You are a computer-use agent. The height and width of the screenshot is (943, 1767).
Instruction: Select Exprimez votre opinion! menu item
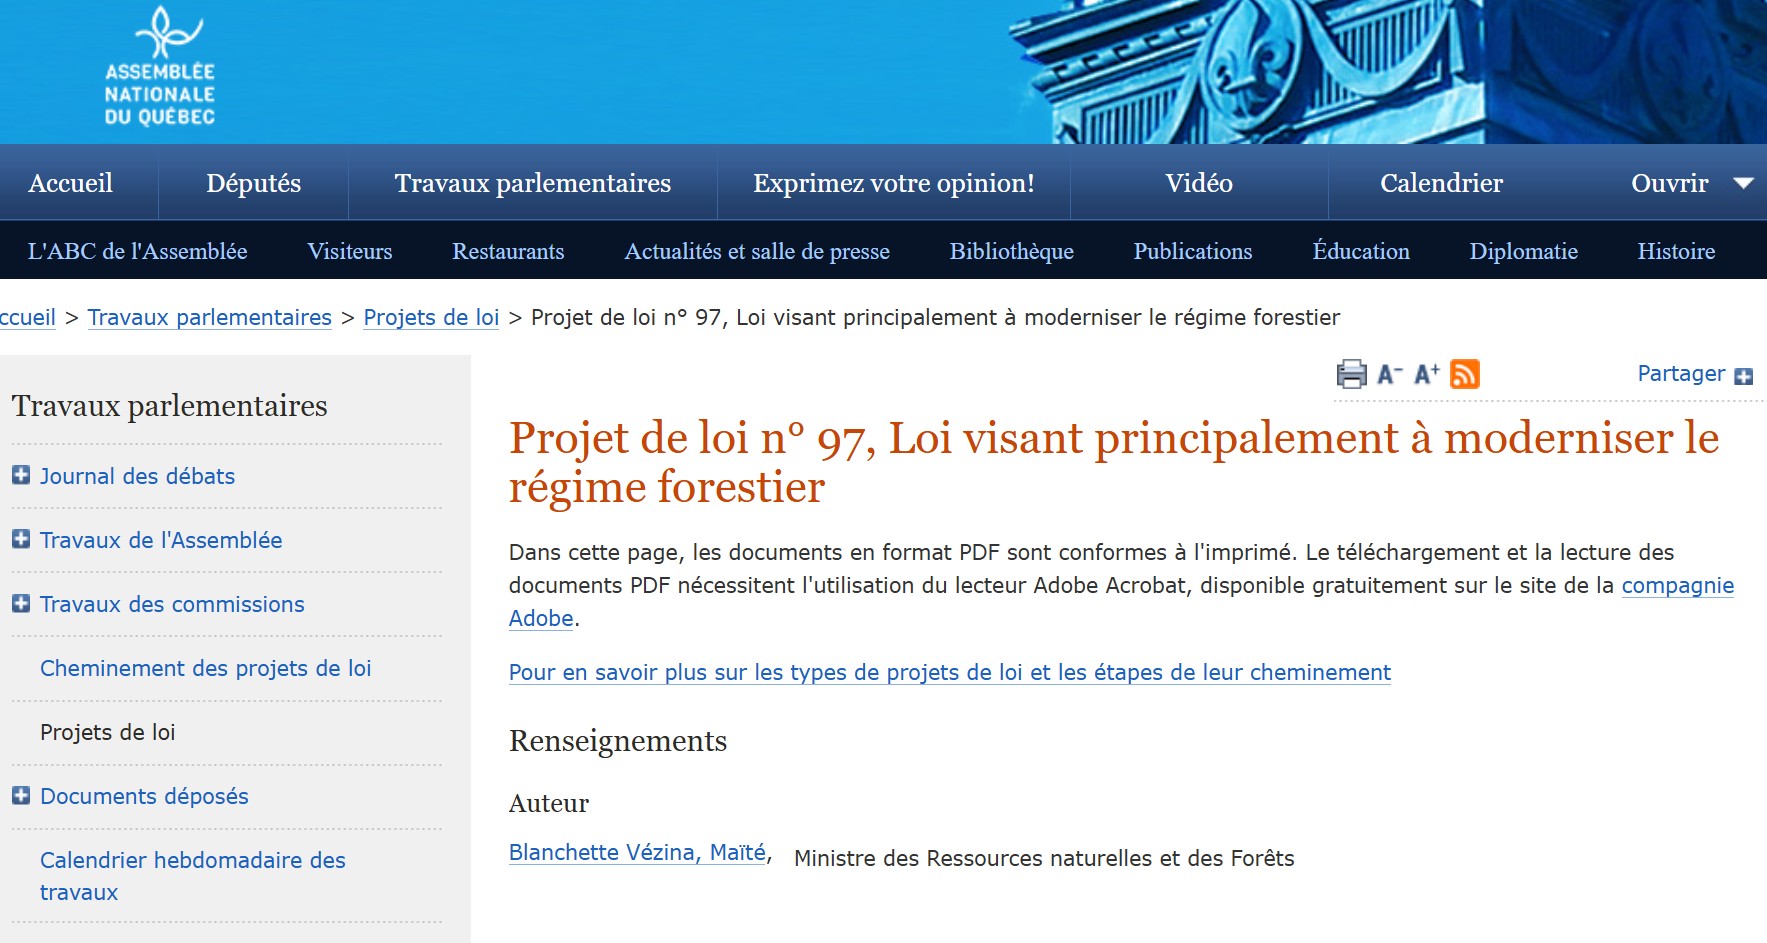coord(894,183)
